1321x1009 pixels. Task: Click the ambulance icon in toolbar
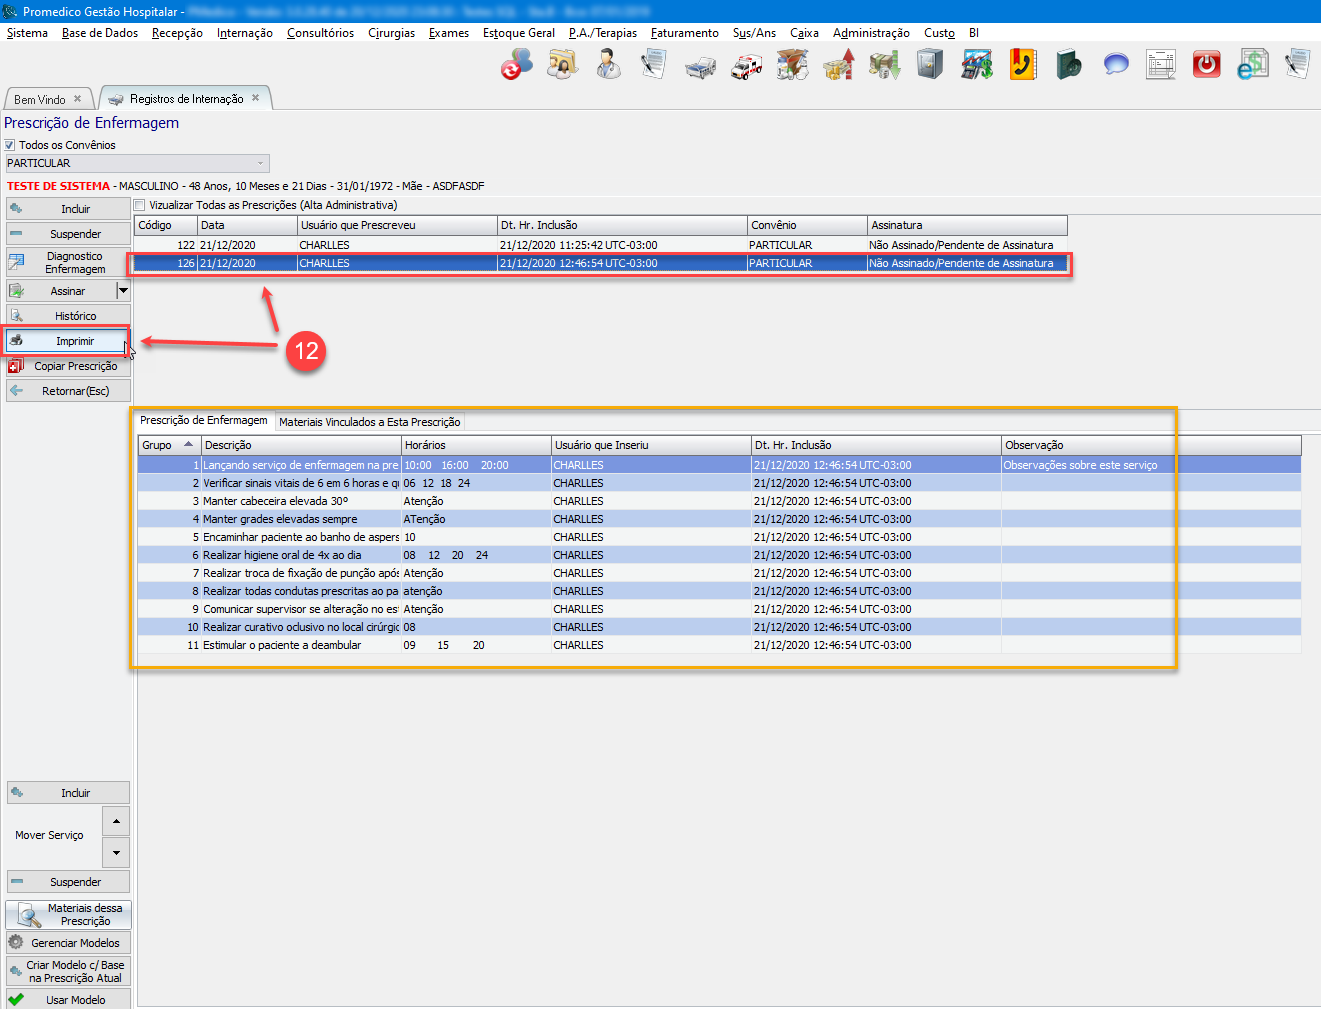pyautogui.click(x=746, y=66)
